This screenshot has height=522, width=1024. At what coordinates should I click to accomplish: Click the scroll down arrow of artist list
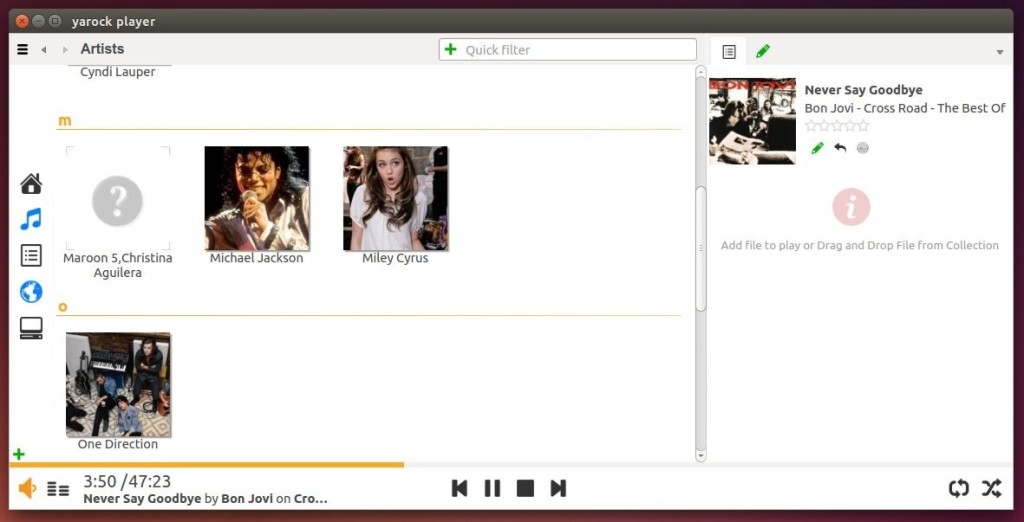tap(701, 455)
